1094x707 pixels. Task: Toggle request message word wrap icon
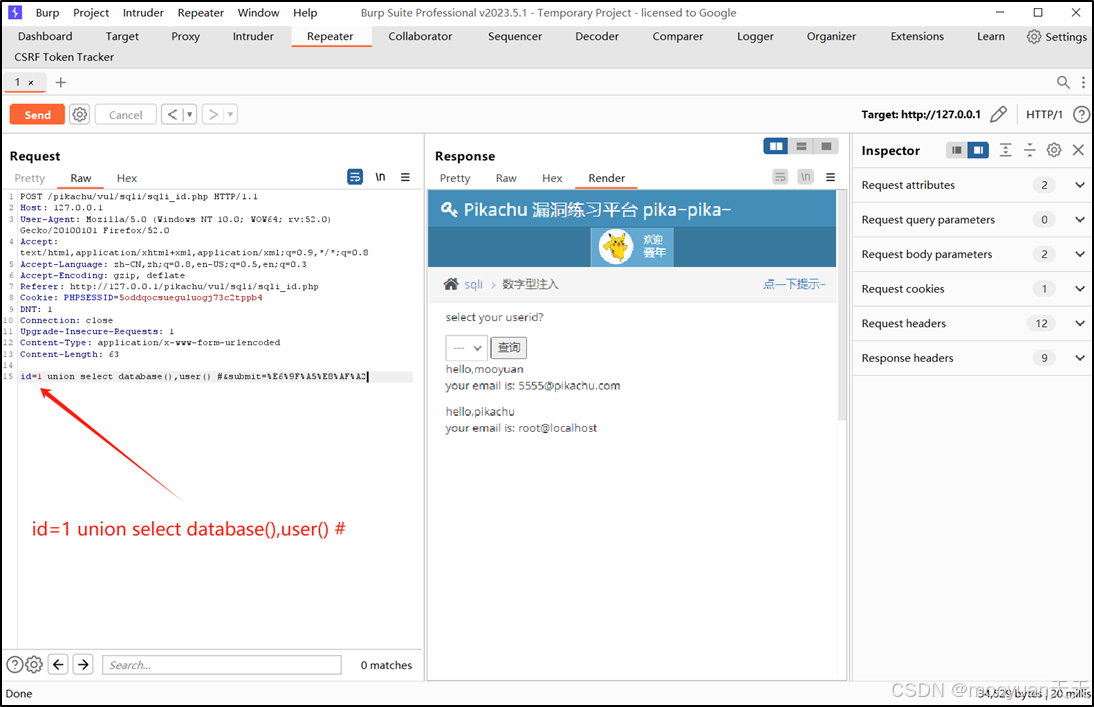(x=355, y=177)
